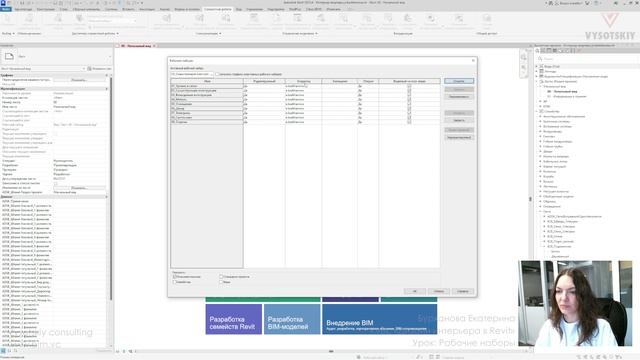The image size is (640, 360).
Task: Toggle visible-in-all-views checkbox for workset 04
Action: [x=409, y=100]
